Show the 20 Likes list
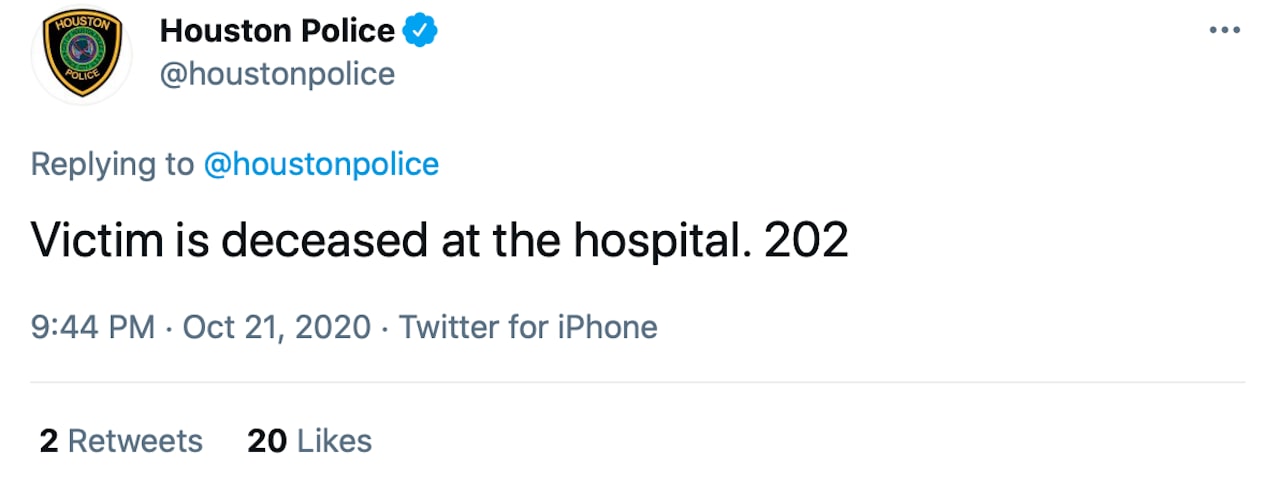Image resolution: width=1280 pixels, height=481 pixels. [310, 441]
